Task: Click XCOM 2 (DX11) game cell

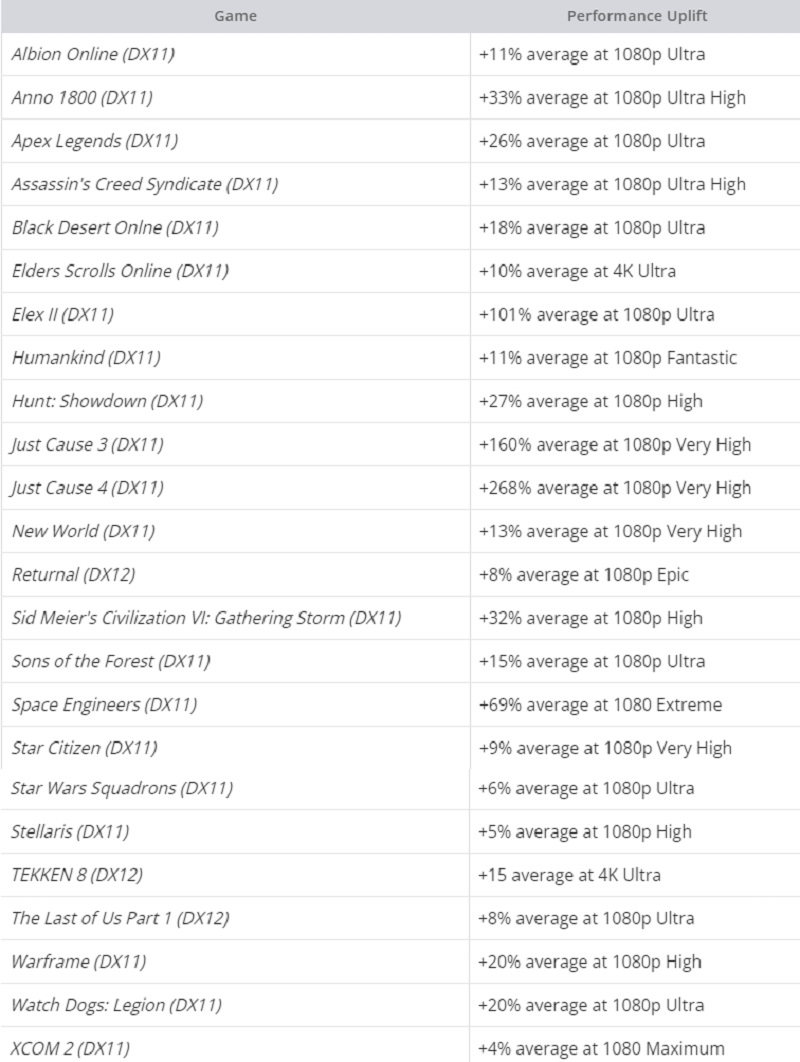Action: [x=234, y=1047]
